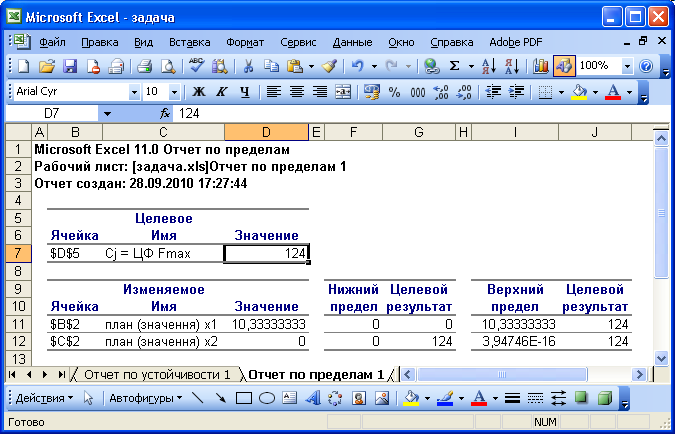Open the Правка menu
Viewport: 675px width, 434px height.
[99, 42]
